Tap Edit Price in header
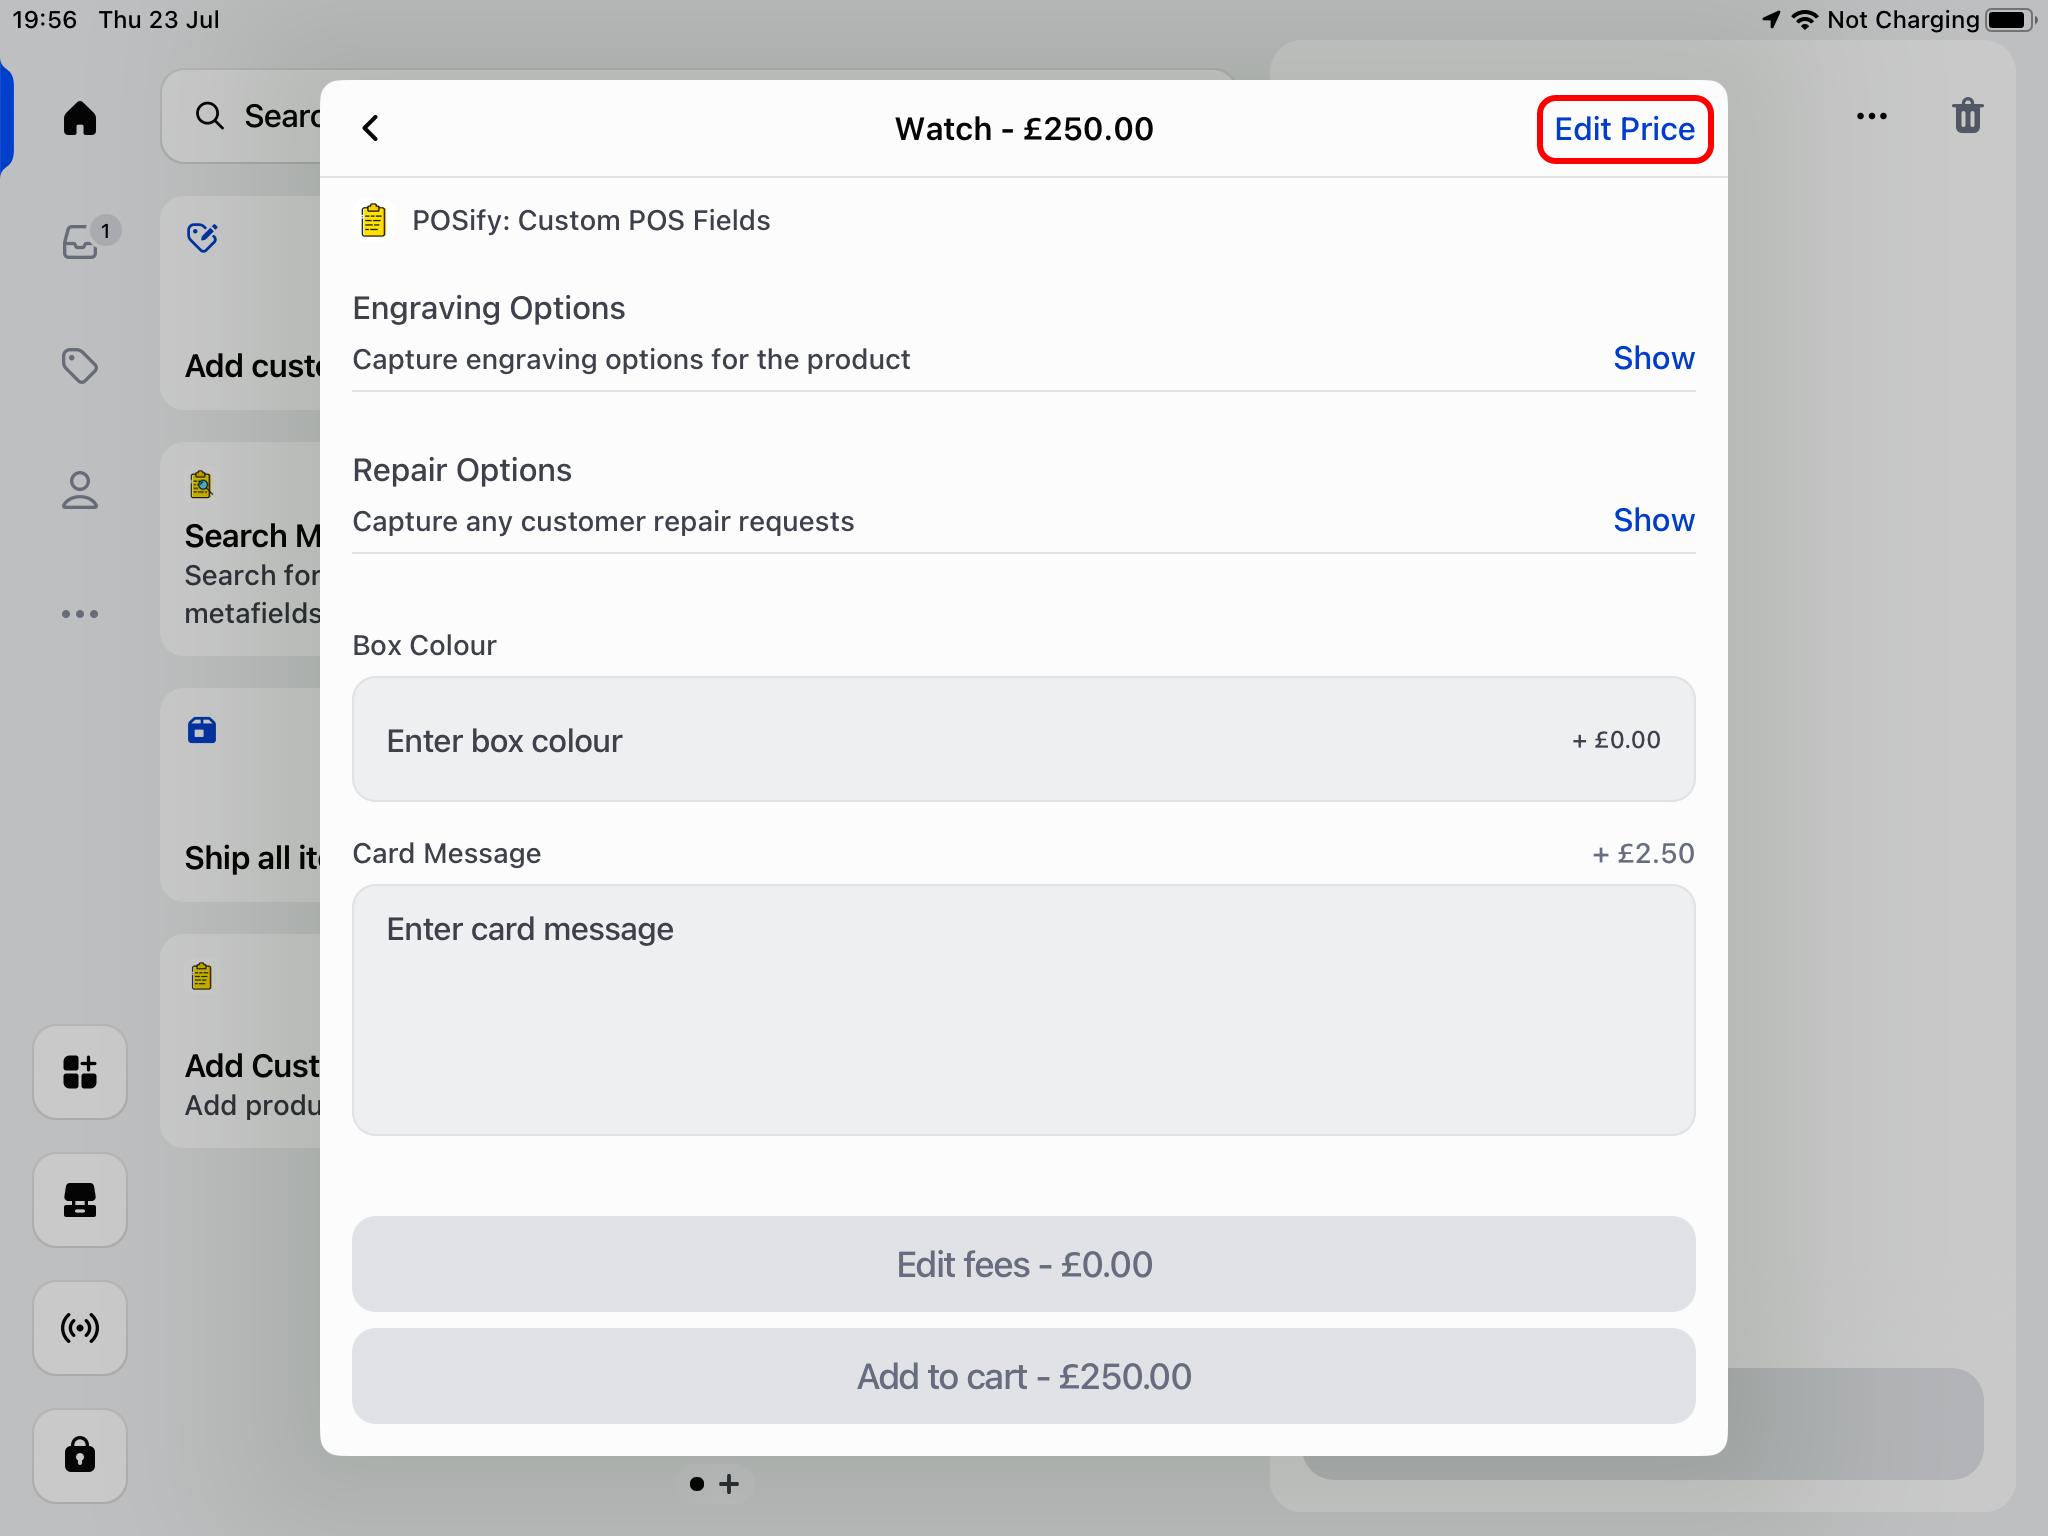2048x1536 pixels. [x=1624, y=129]
